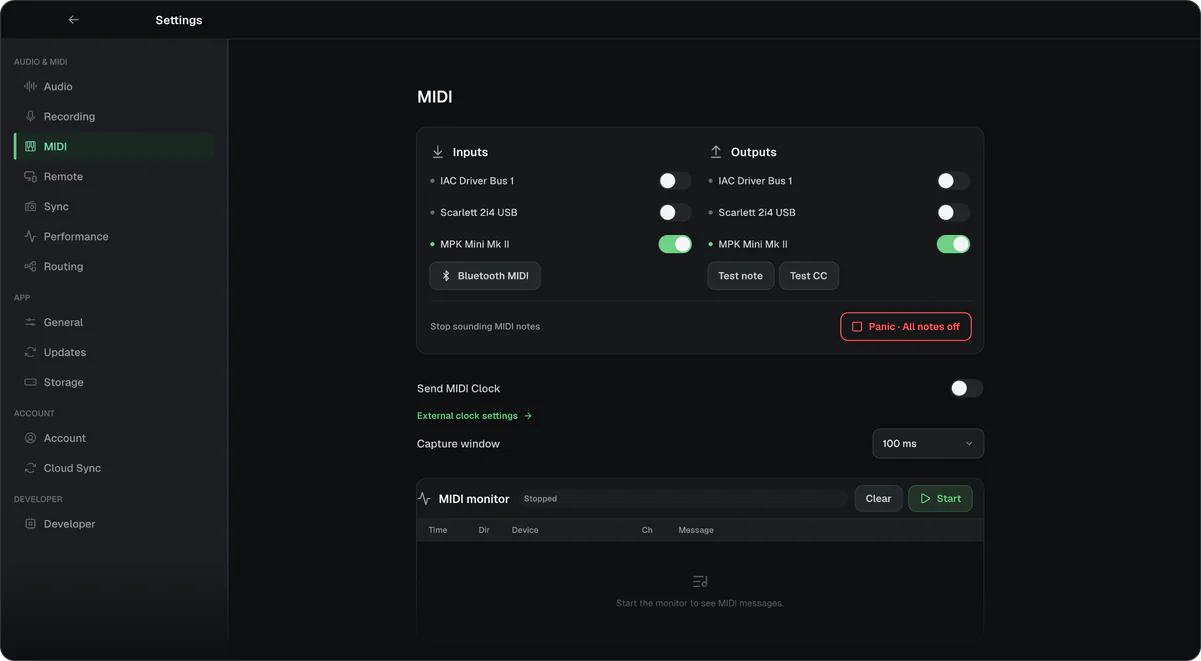Click the Stopped status label
The height and width of the screenshot is (661, 1201).
pos(541,499)
